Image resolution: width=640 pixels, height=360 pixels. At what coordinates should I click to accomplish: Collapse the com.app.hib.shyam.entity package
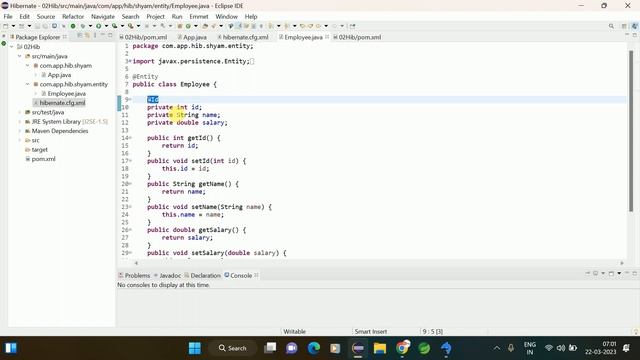(27, 84)
